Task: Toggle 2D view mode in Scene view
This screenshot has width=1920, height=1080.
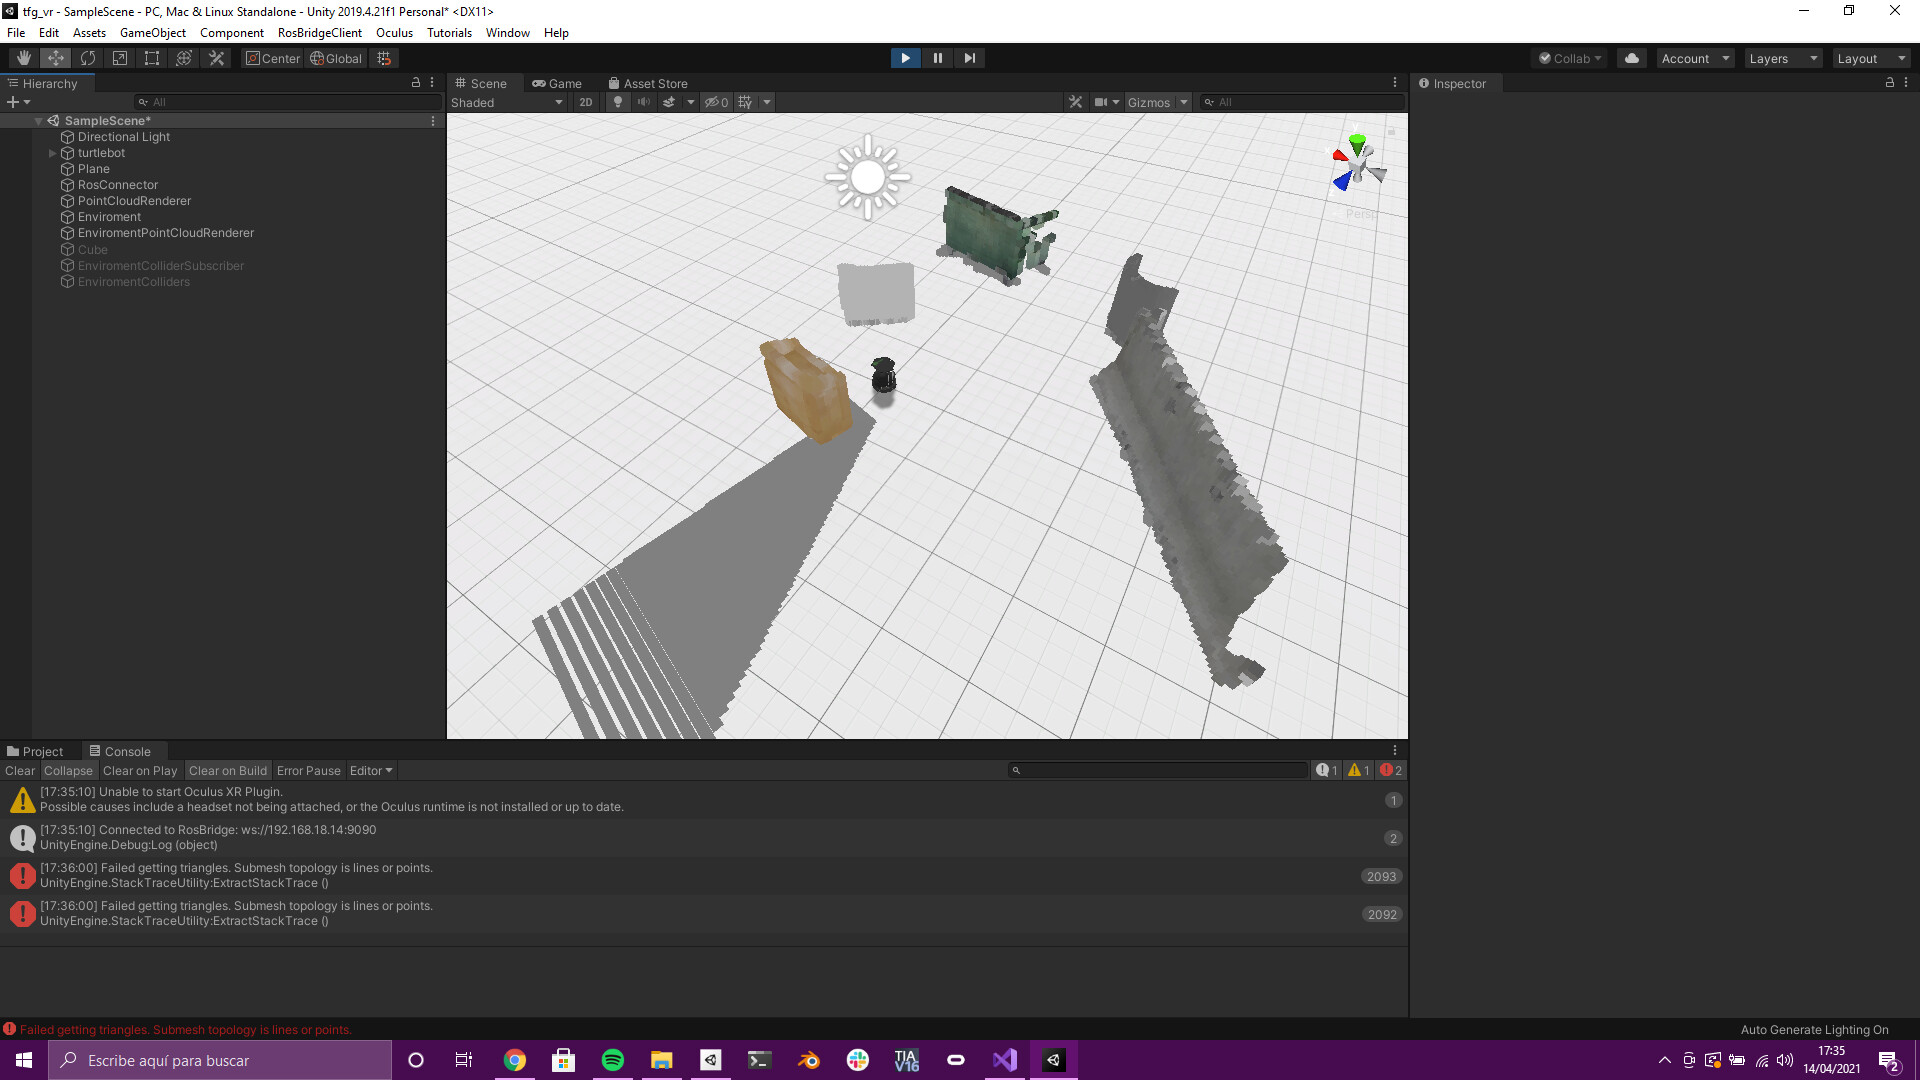Action: tap(586, 102)
